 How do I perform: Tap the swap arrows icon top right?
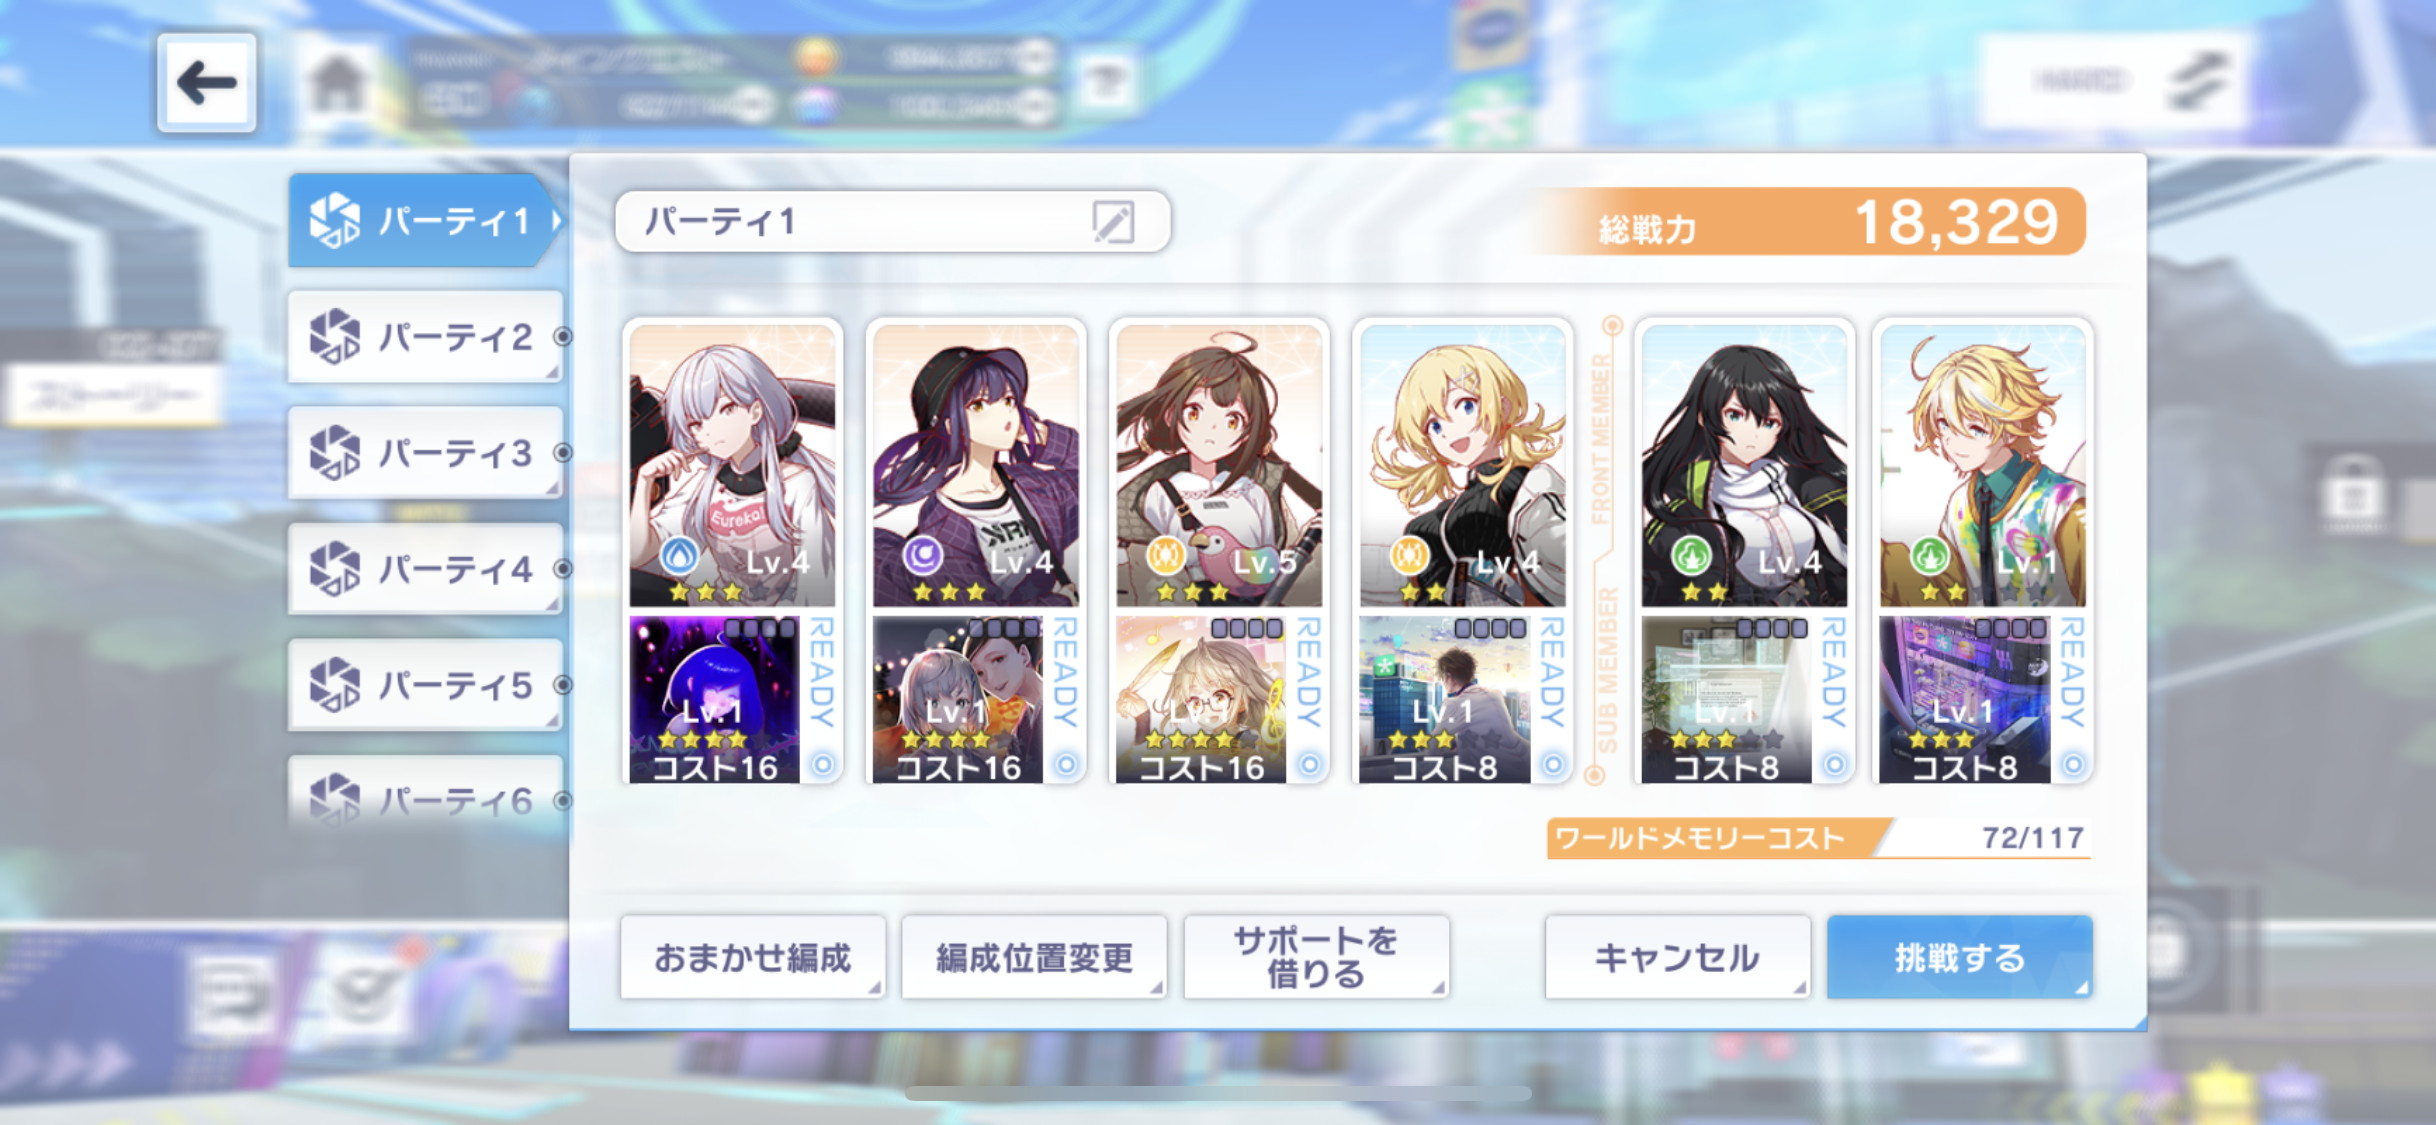(2198, 80)
